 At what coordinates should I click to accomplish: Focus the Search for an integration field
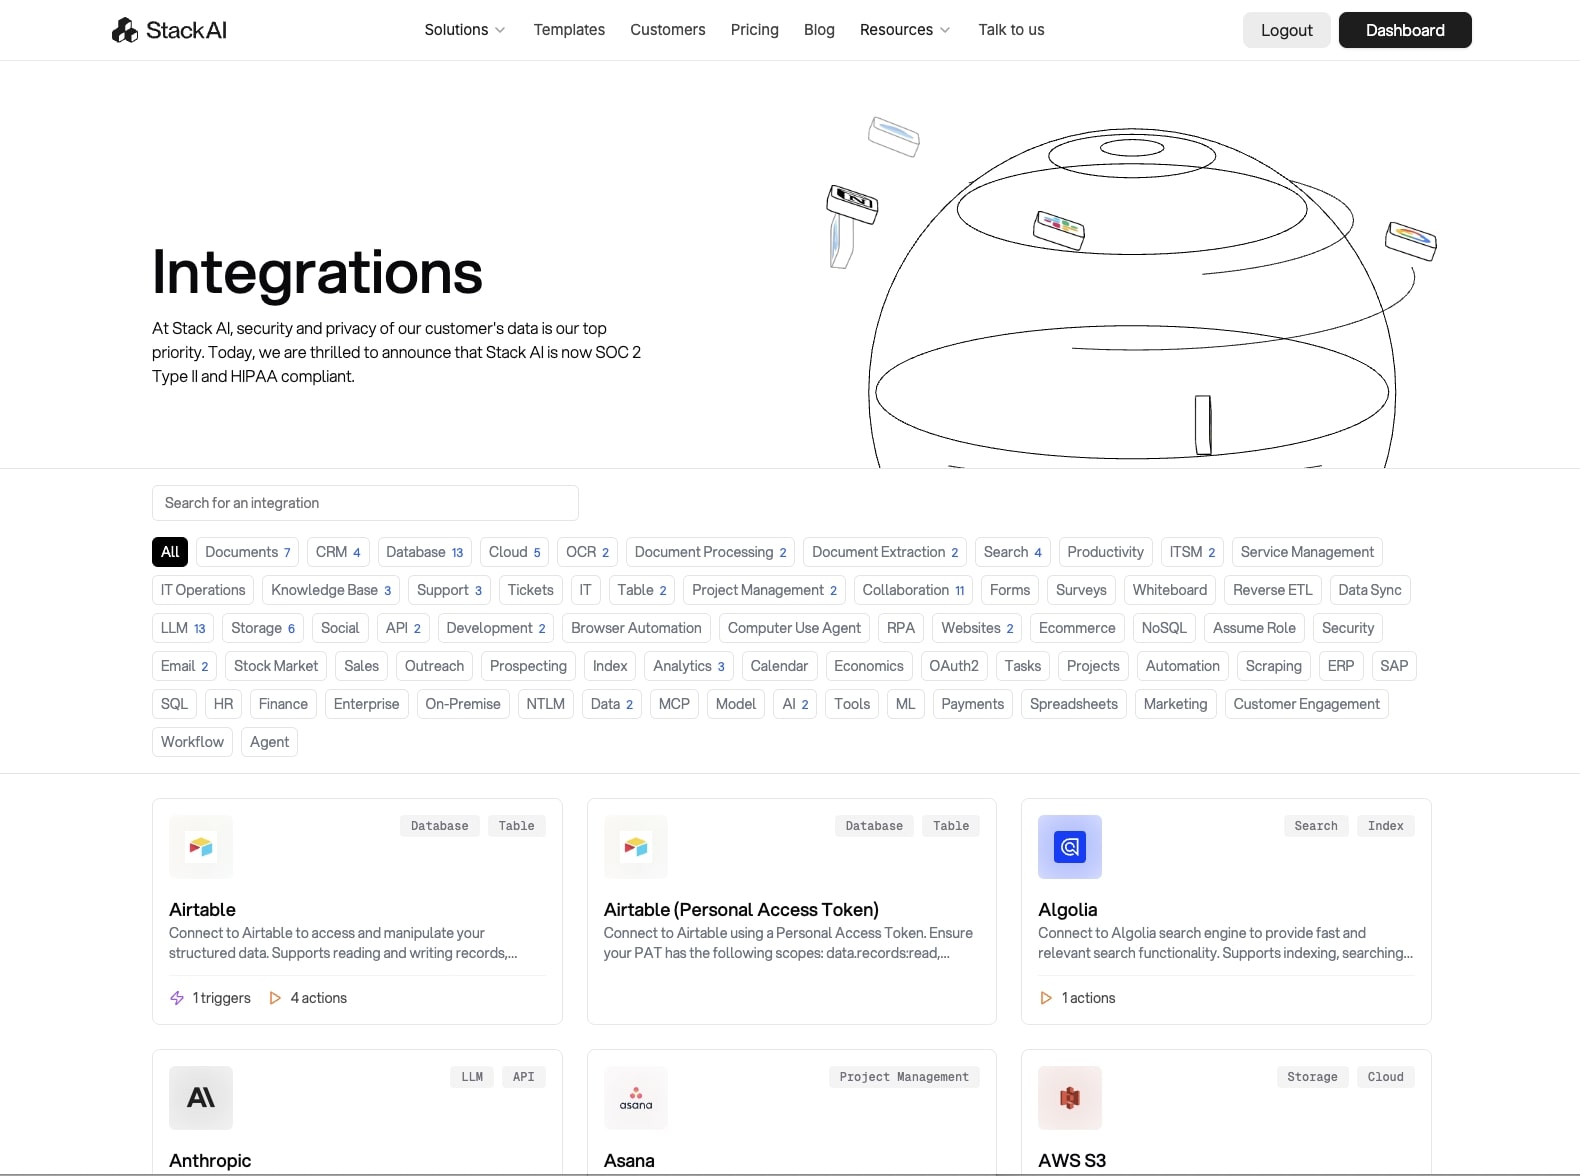[365, 503]
